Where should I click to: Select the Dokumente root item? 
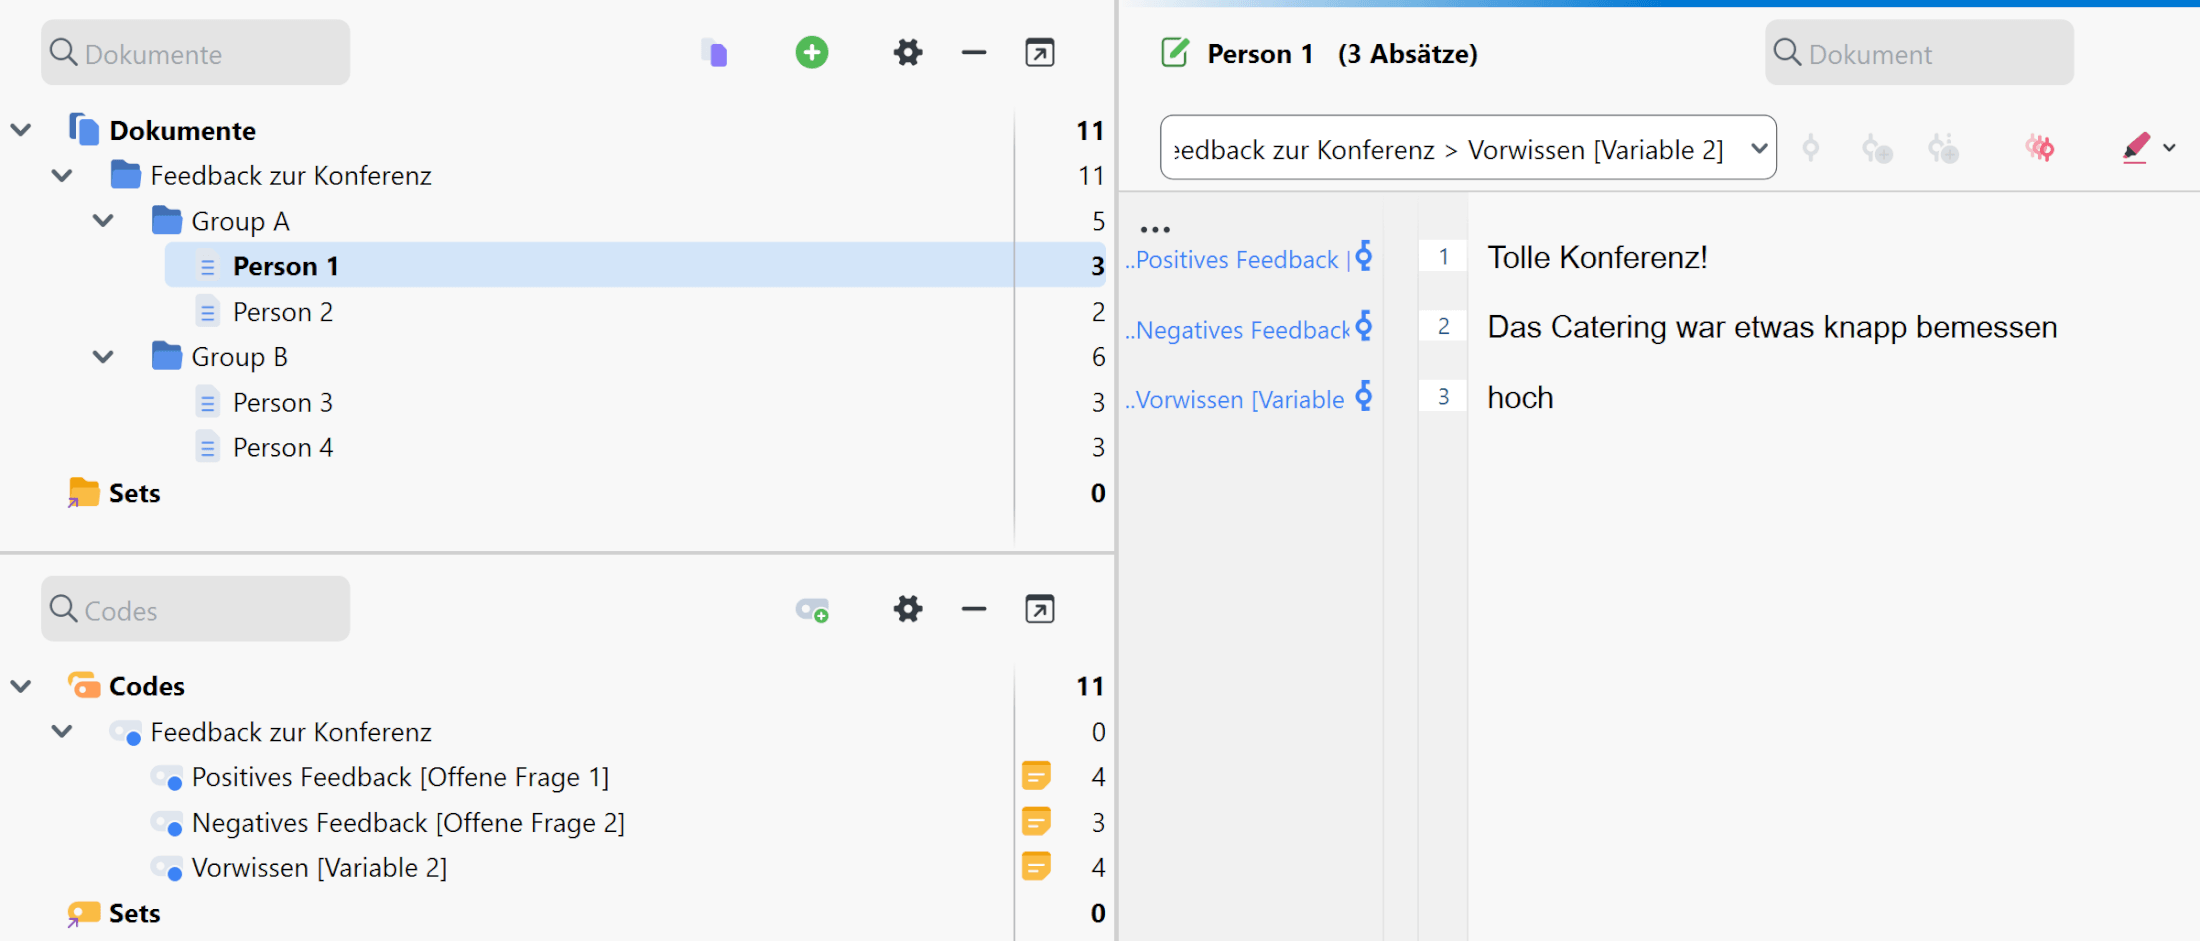182,131
